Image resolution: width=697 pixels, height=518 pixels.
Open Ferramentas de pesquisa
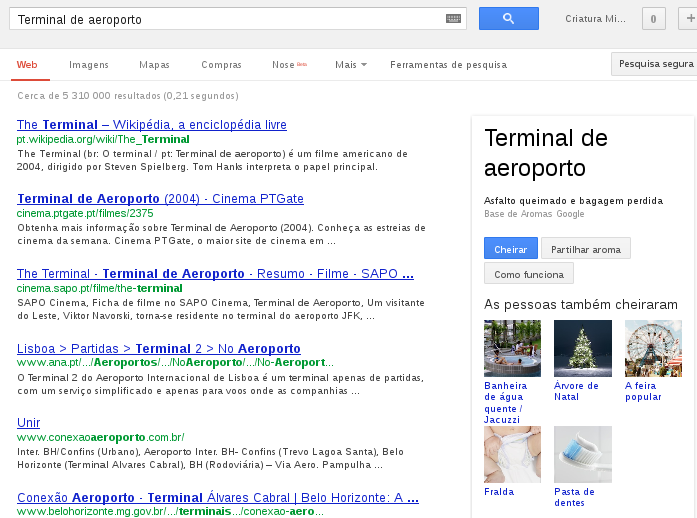[x=449, y=65]
